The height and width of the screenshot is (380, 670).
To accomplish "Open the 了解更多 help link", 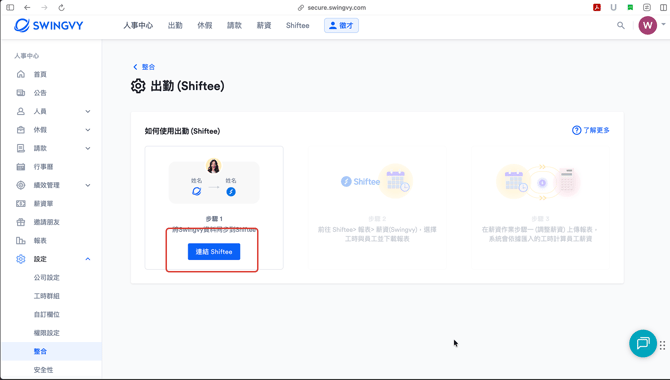I will point(591,130).
